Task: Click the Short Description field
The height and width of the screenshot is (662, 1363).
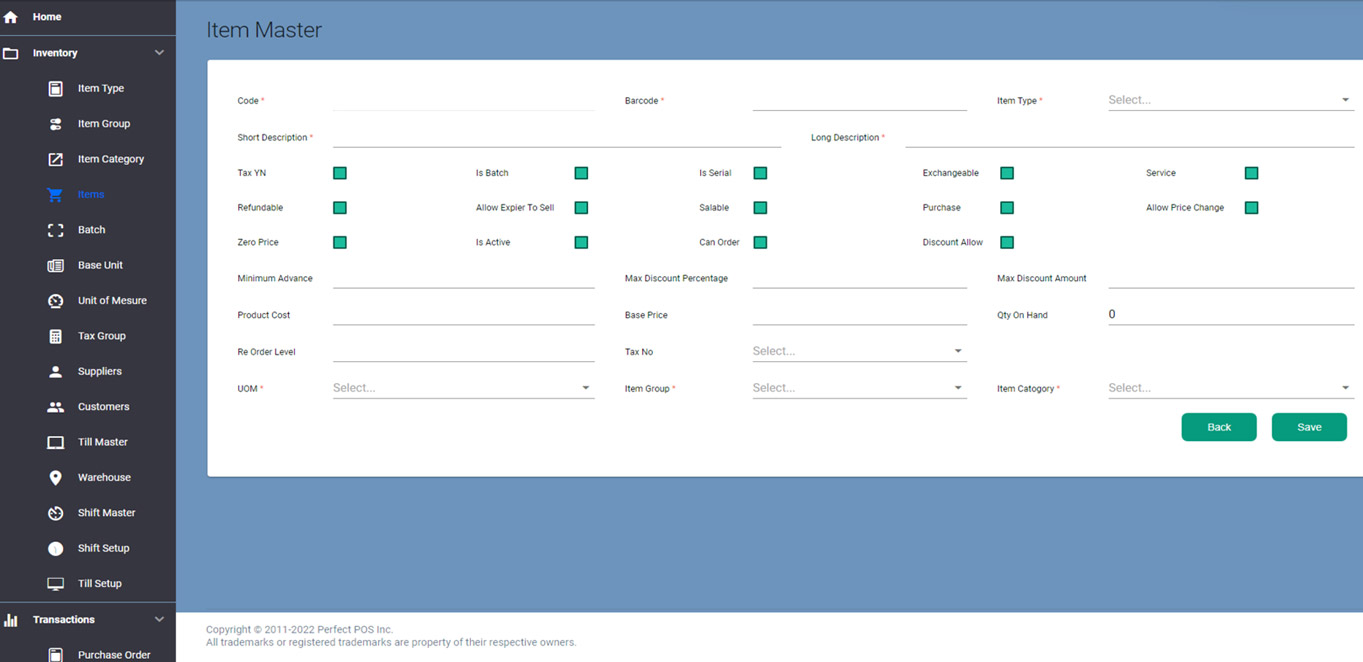Action: click(x=556, y=137)
